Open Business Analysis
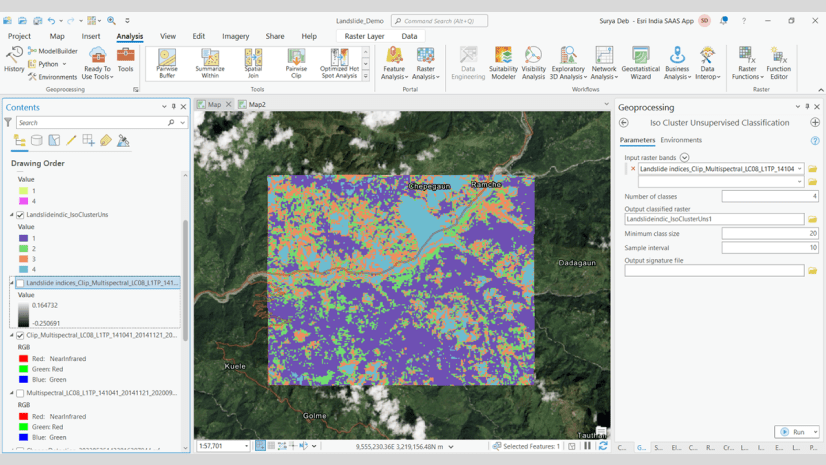The image size is (826, 465). (x=677, y=63)
